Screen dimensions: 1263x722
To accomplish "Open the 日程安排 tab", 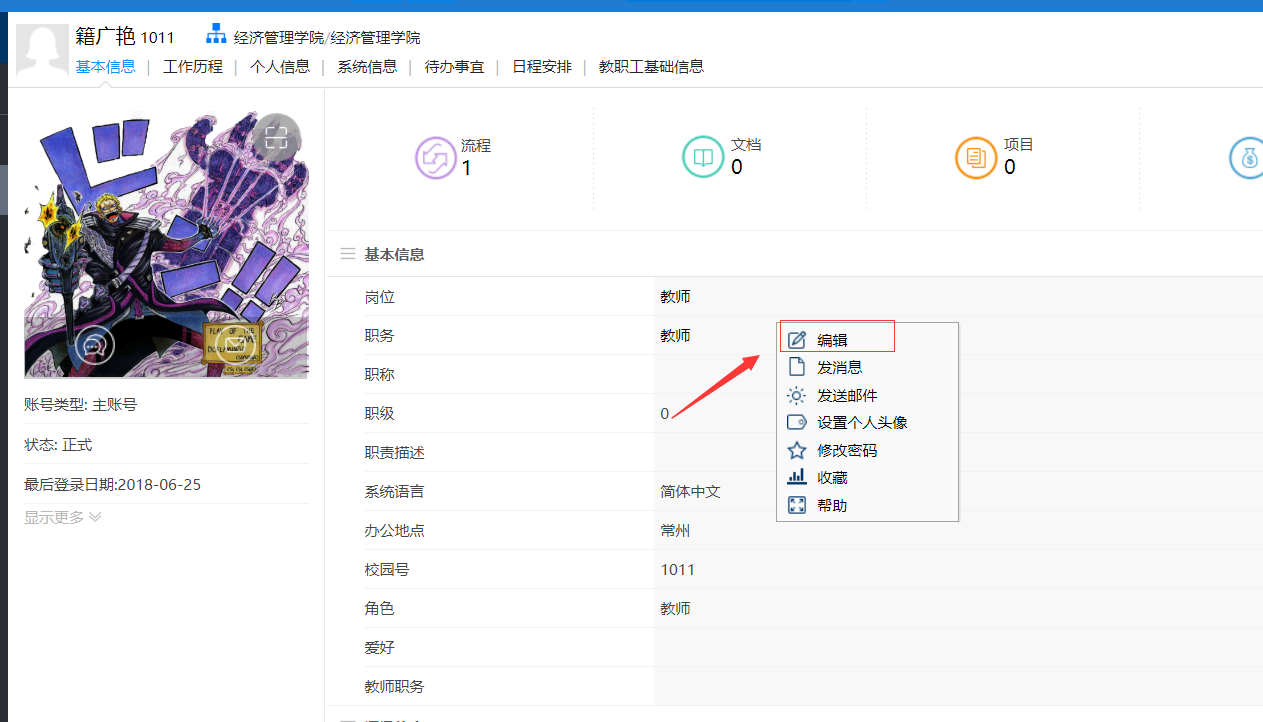I will tap(542, 67).
